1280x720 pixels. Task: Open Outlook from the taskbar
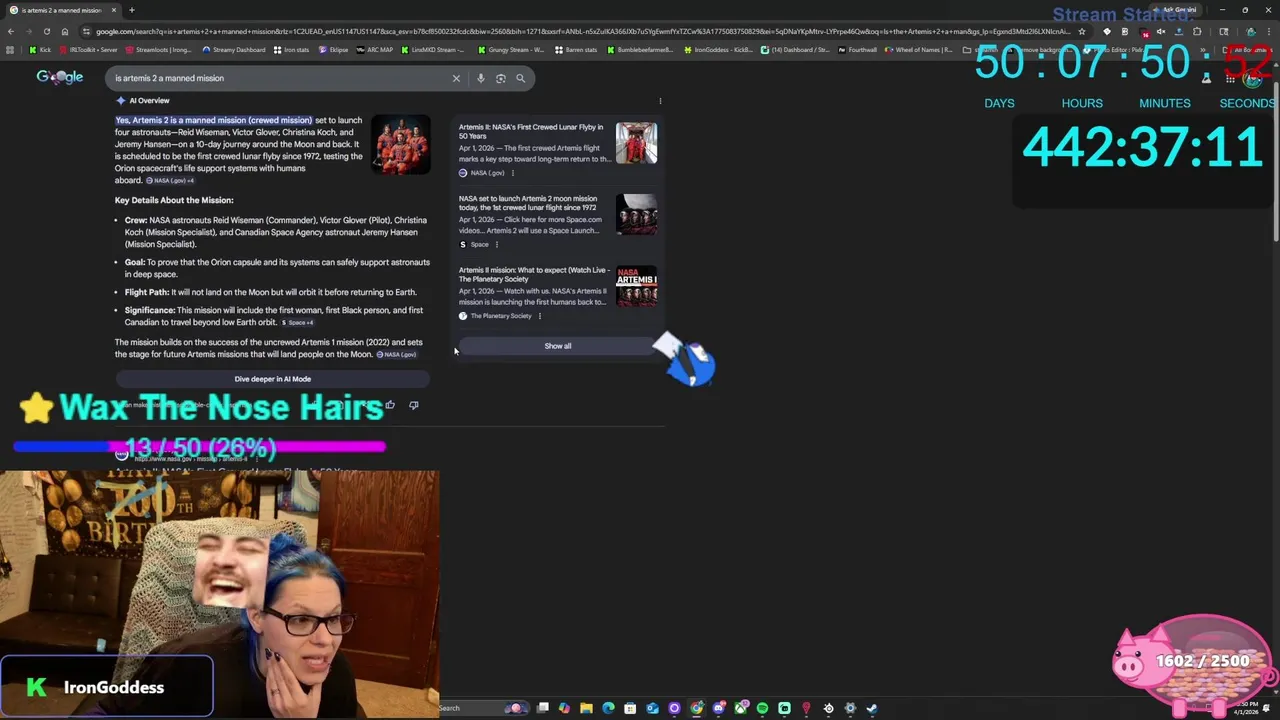click(x=652, y=708)
